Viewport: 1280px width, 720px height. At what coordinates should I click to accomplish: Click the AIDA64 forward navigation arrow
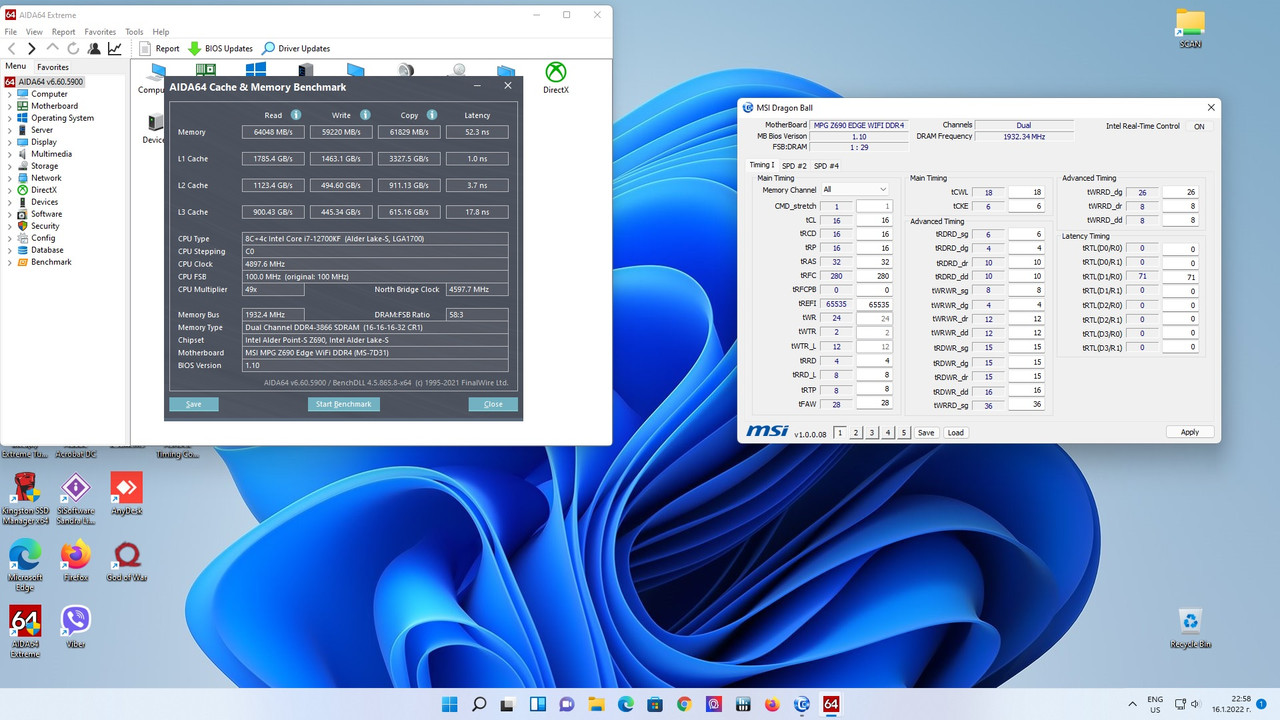pyautogui.click(x=32, y=48)
